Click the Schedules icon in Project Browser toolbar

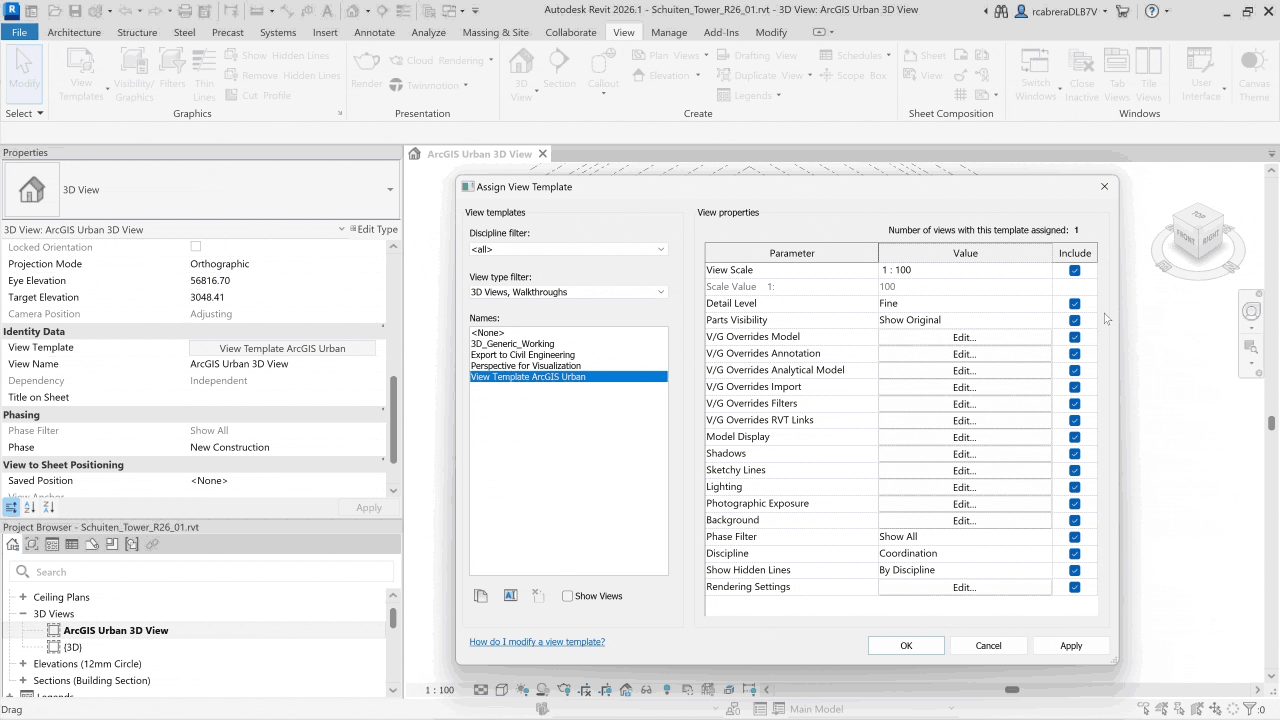coord(72,545)
